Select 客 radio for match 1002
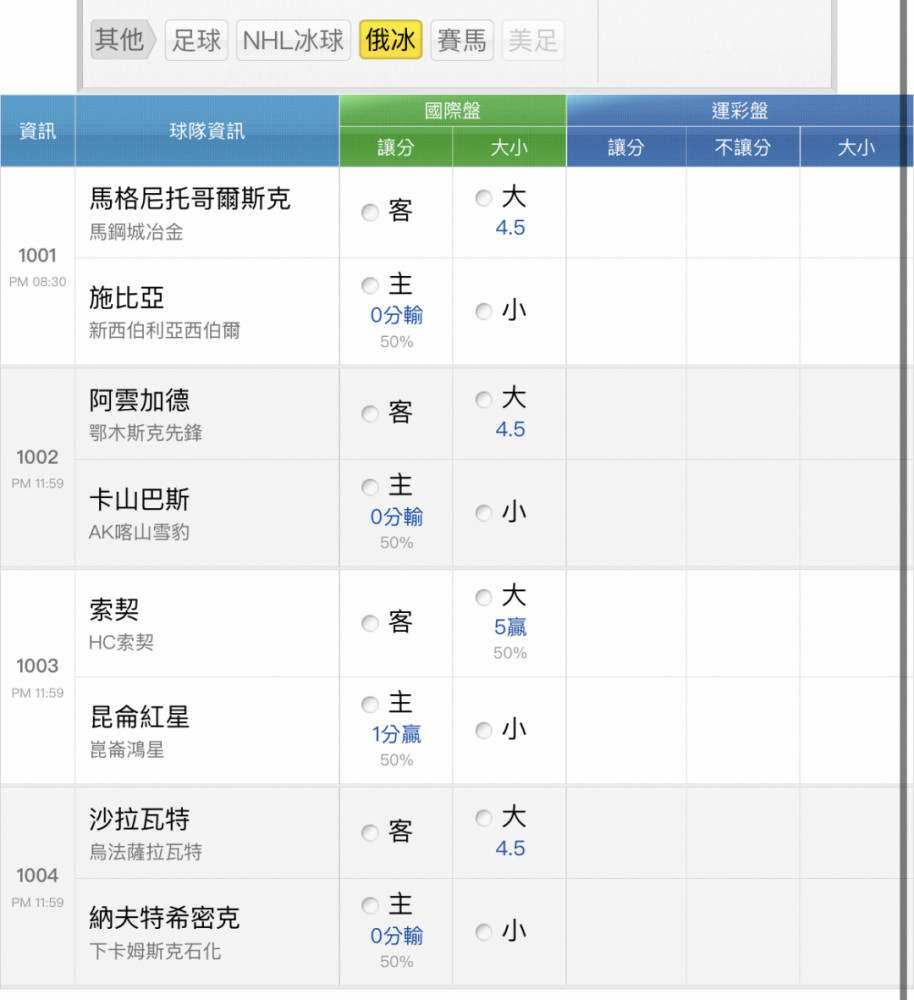Image resolution: width=914 pixels, height=1000 pixels. 370,414
